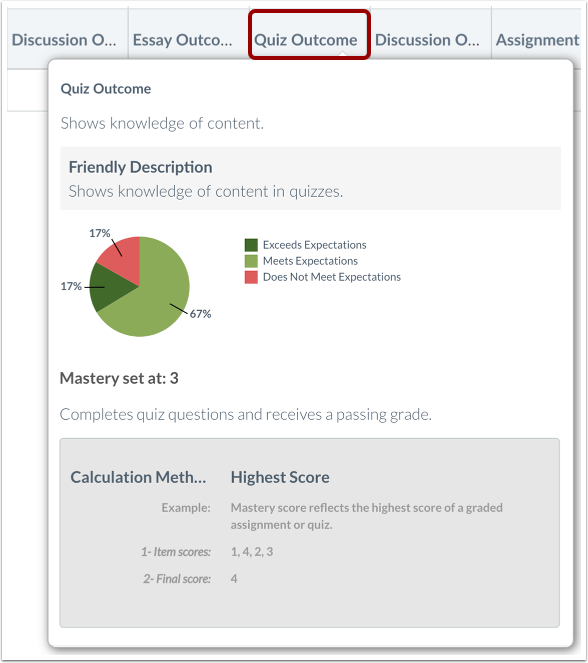Image resolution: width=588 pixels, height=663 pixels.
Task: Click the red Does Not Meet Expectations swatch
Action: [x=251, y=277]
